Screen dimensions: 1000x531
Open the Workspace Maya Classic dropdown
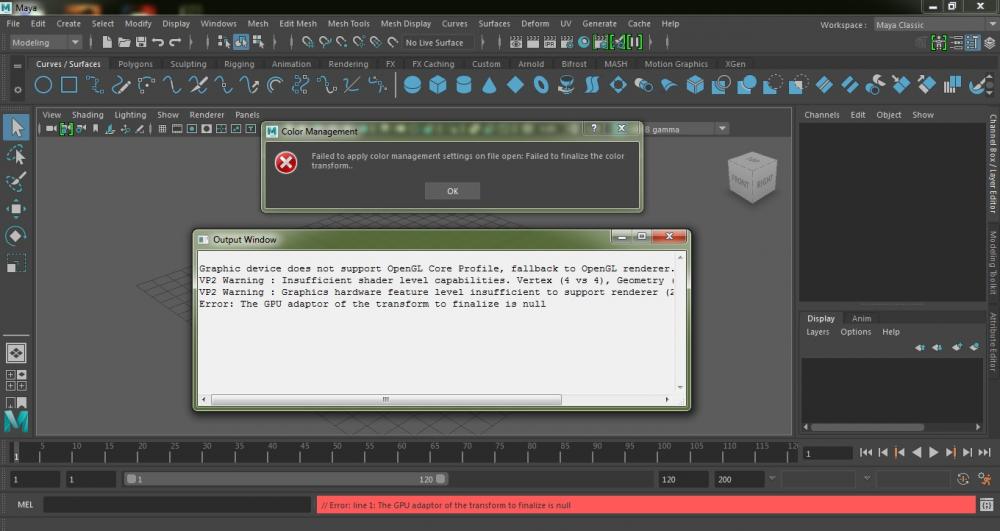pos(935,25)
